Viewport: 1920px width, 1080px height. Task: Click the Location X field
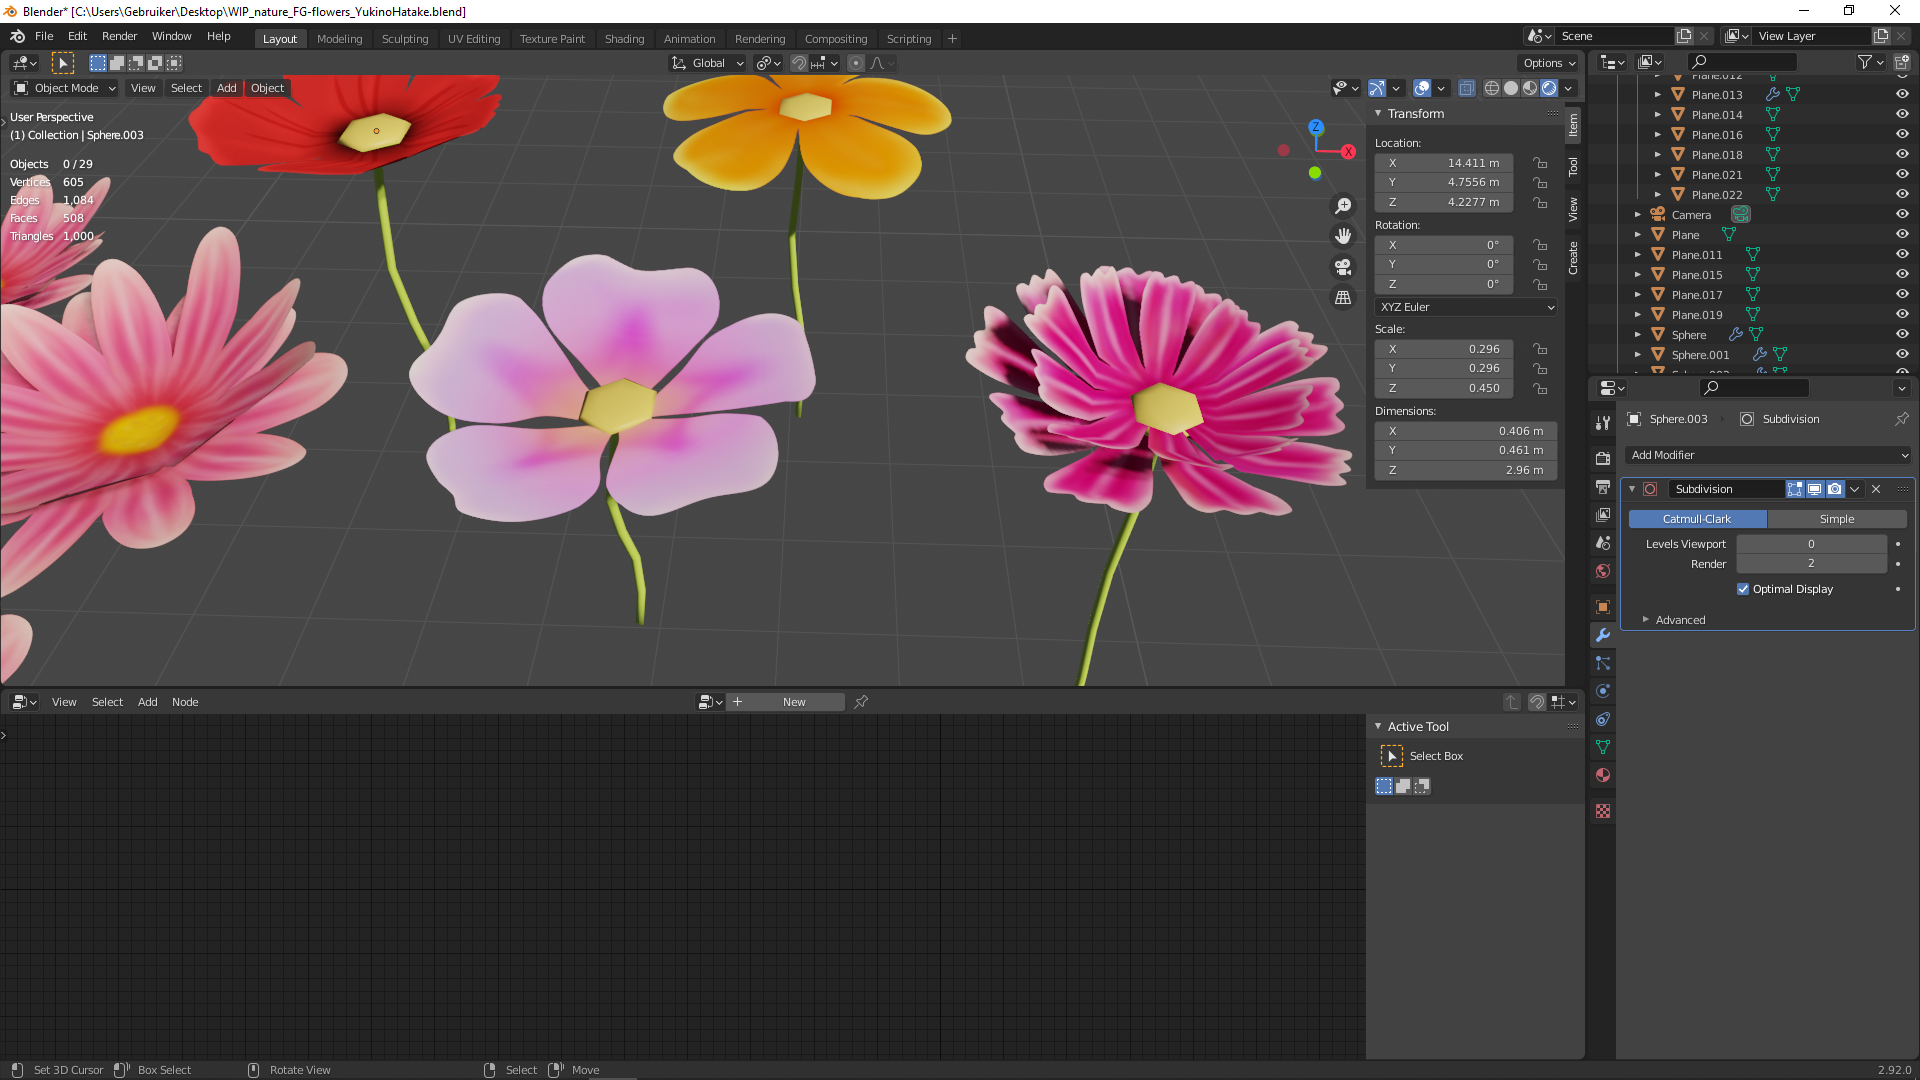coord(1444,163)
